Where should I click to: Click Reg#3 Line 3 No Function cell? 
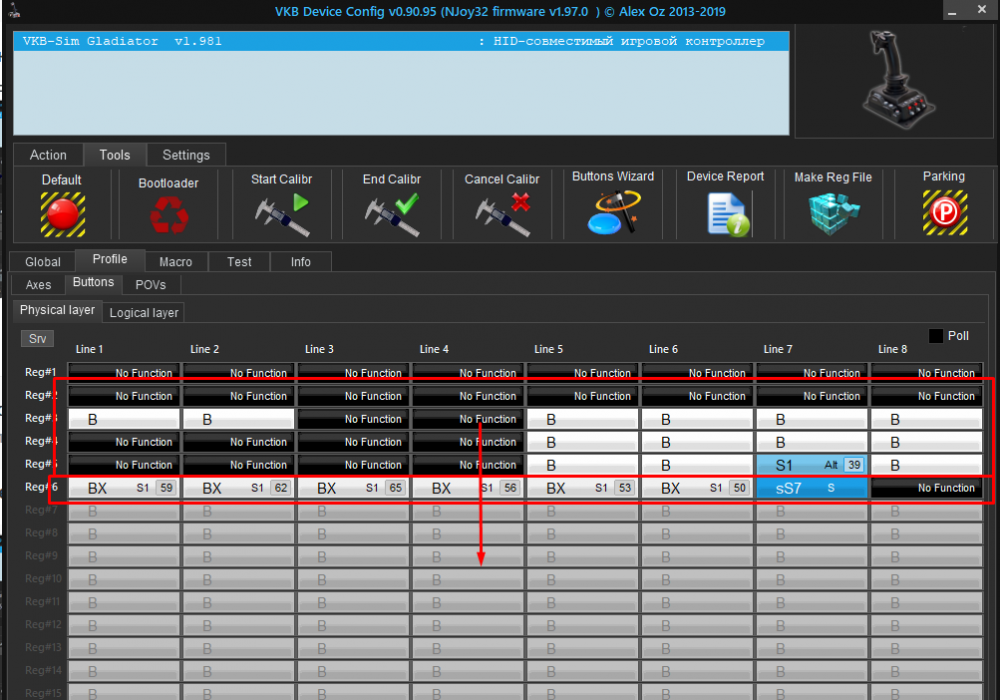point(353,419)
